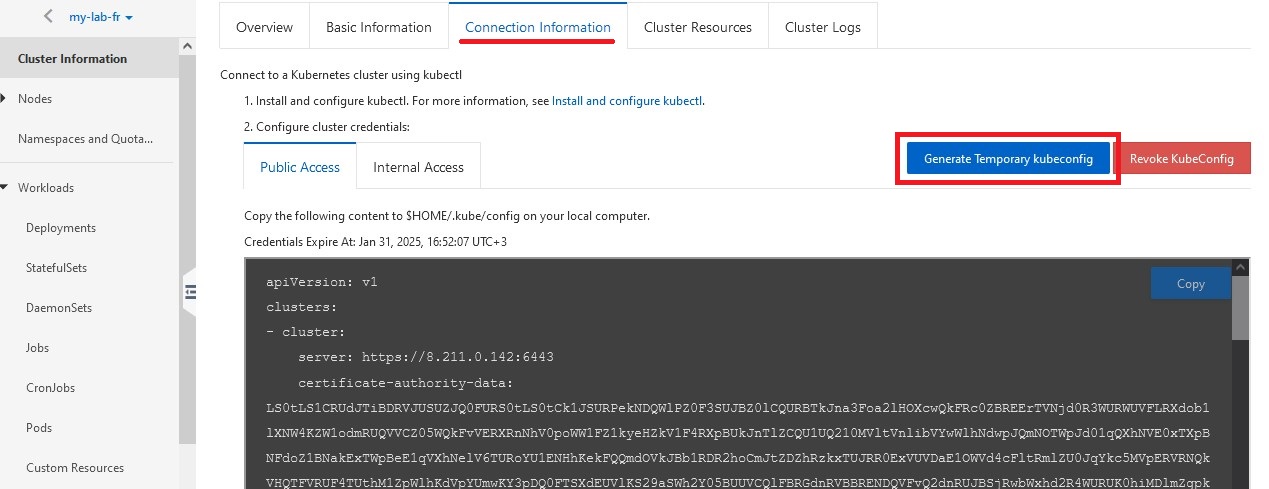Open Install and configure kubectl link
Image resolution: width=1269 pixels, height=489 pixels.
627,101
